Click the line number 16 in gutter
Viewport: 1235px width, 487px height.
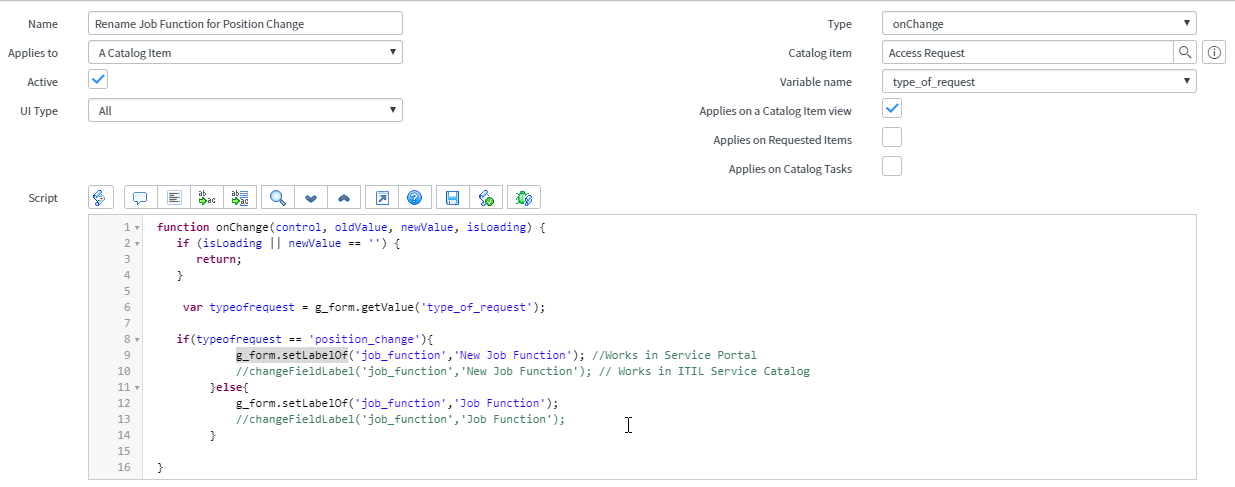124,467
